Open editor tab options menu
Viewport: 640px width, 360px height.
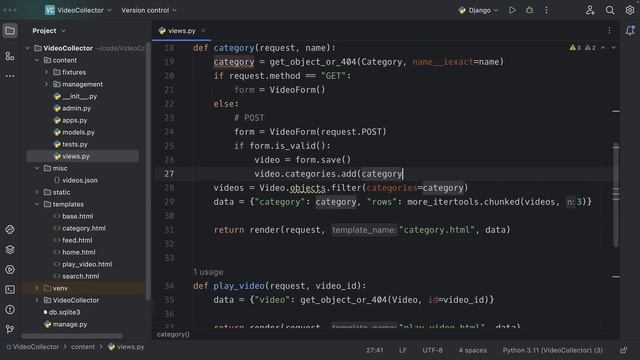pos(609,31)
